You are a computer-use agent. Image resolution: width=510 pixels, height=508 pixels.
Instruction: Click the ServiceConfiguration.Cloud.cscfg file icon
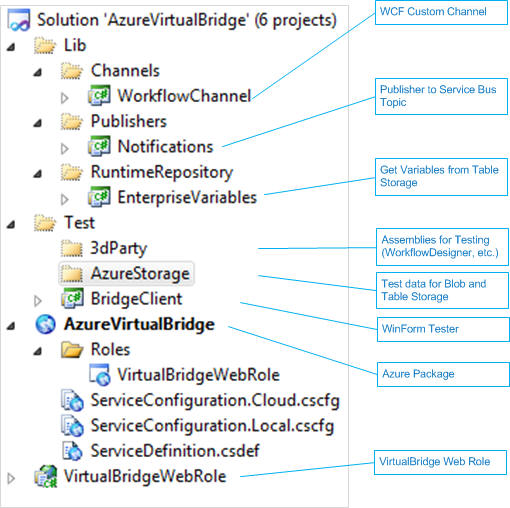72,400
